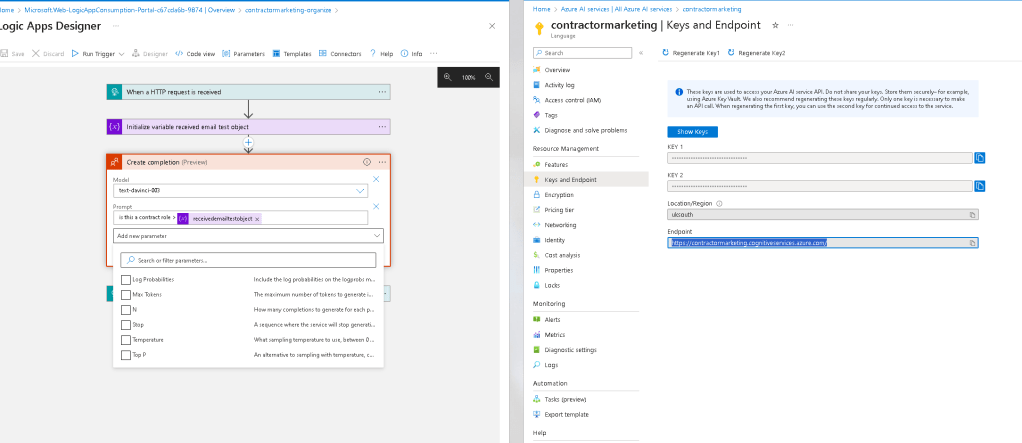Click Info in the designer toolbar
The image size is (1022, 443).
click(411, 54)
